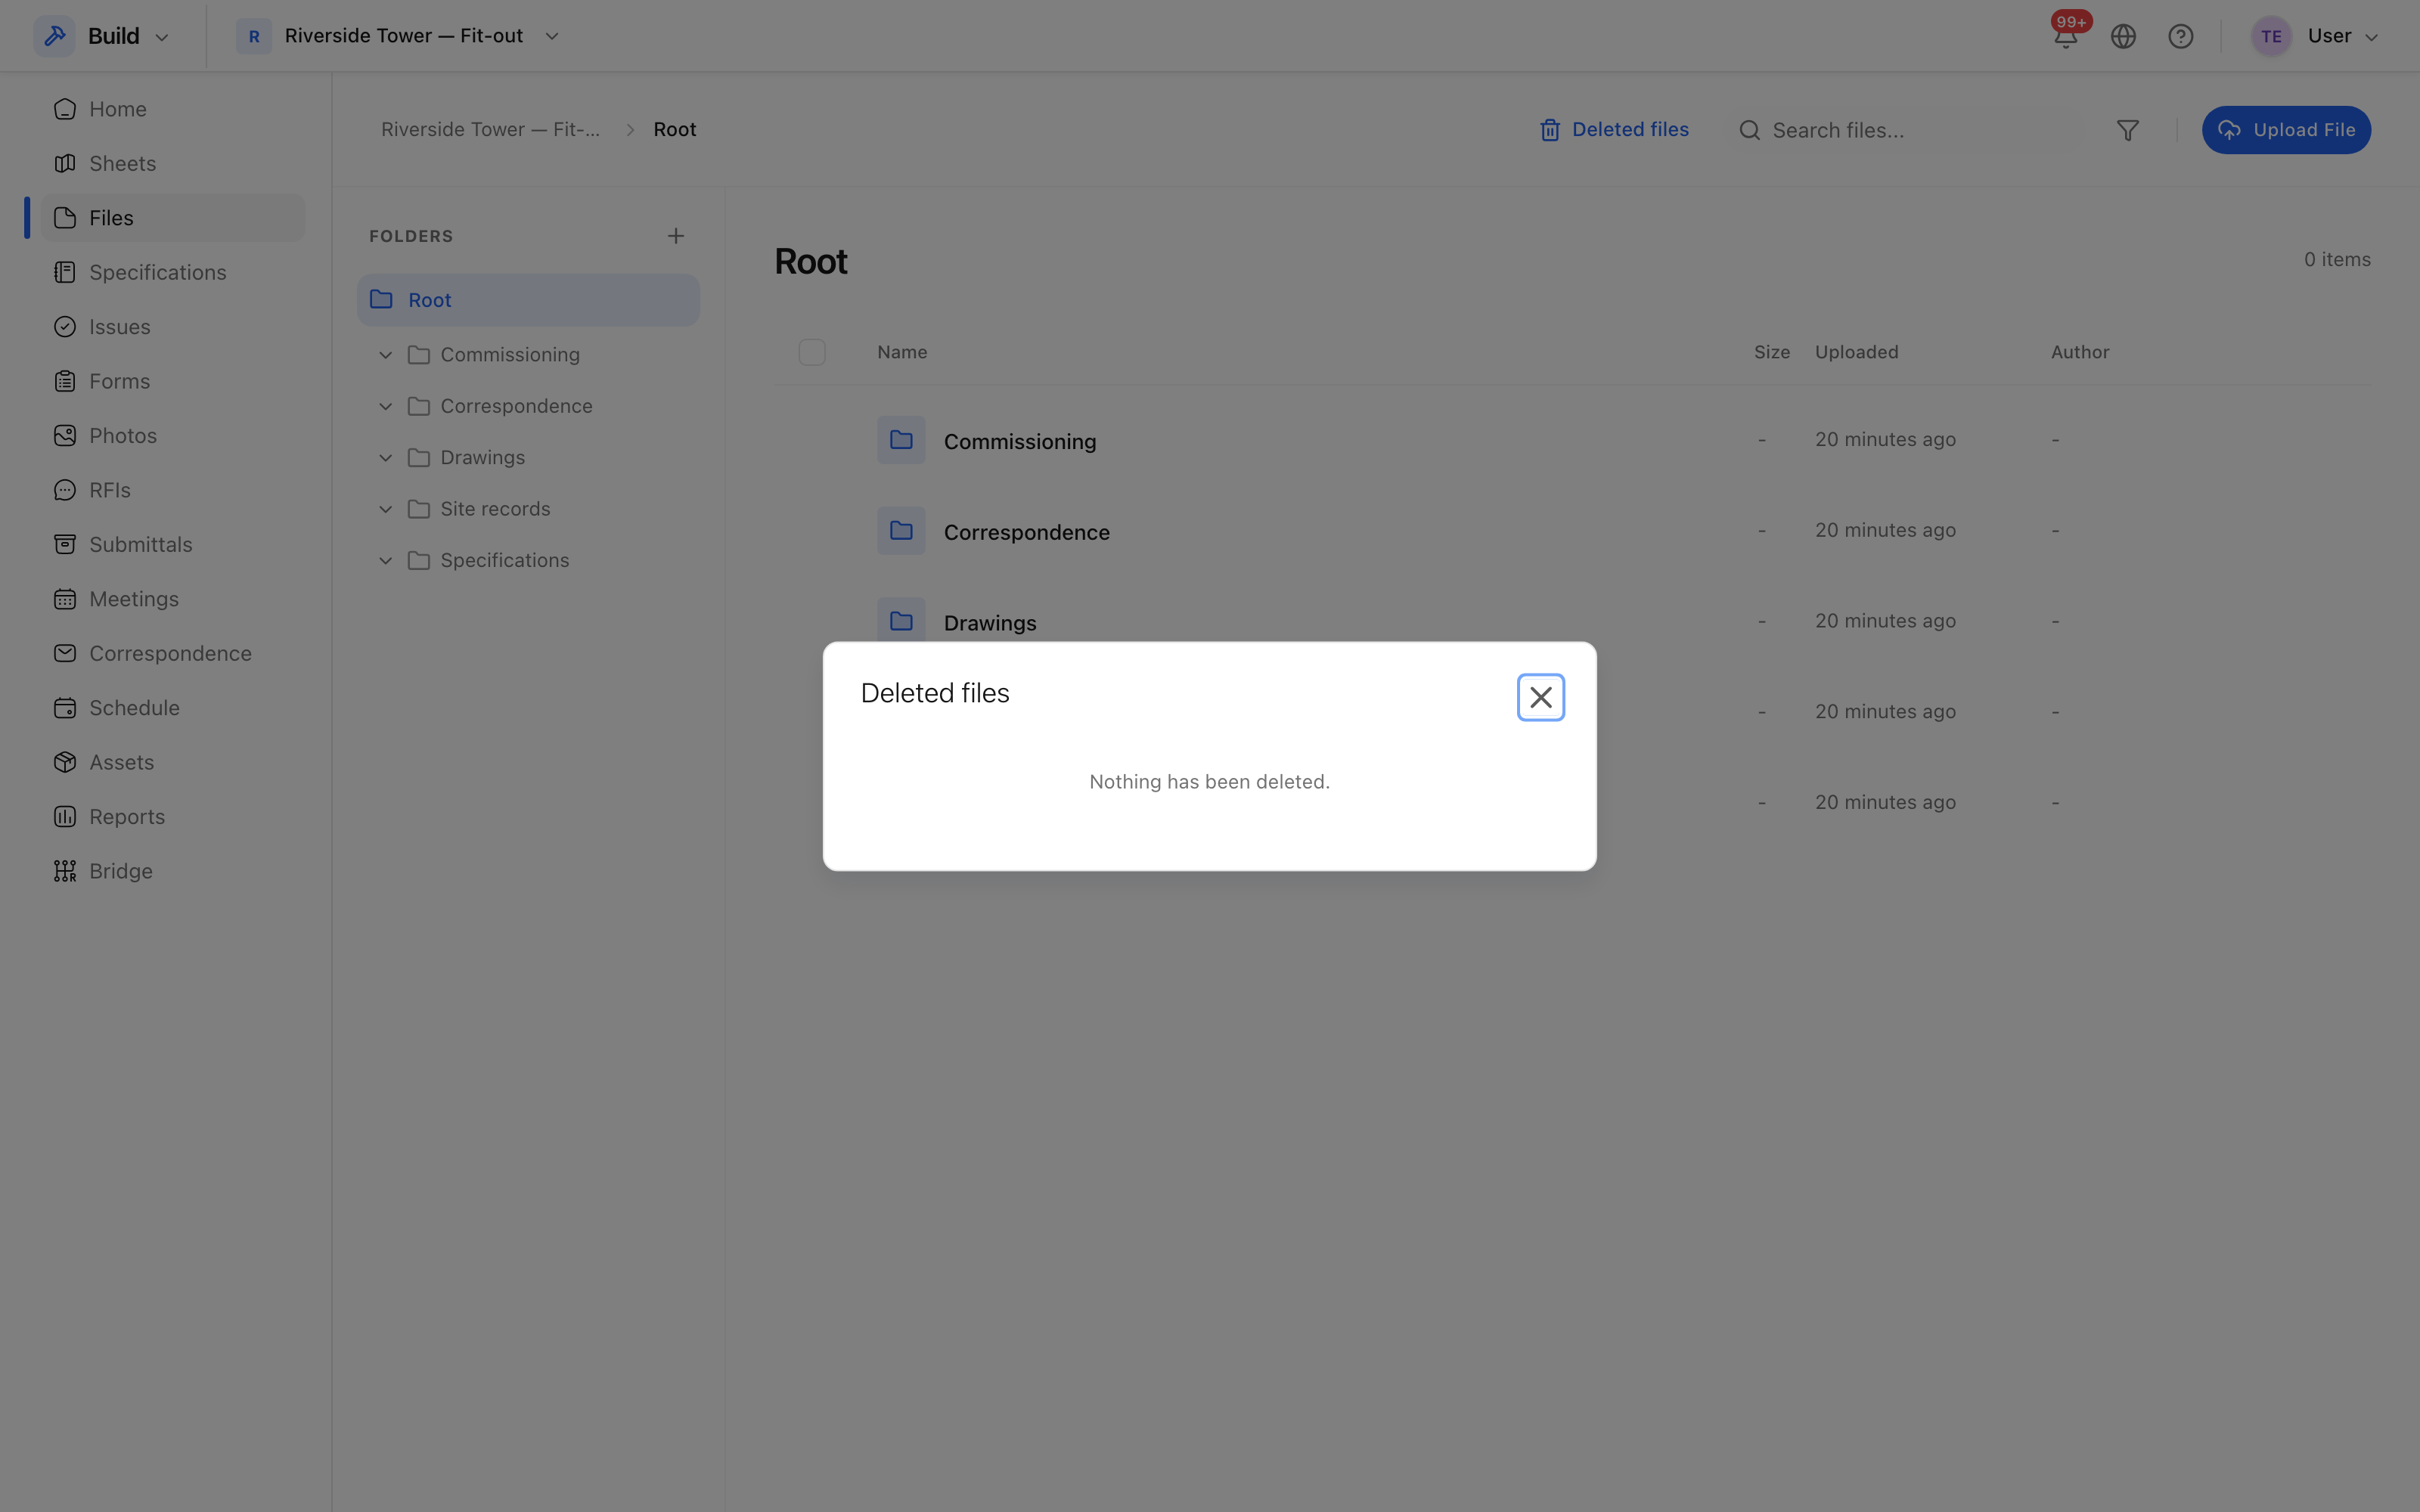Screen dimensions: 2420x1512
Task: Open the Correspondence folder icon in file list
Action: coord(901,531)
